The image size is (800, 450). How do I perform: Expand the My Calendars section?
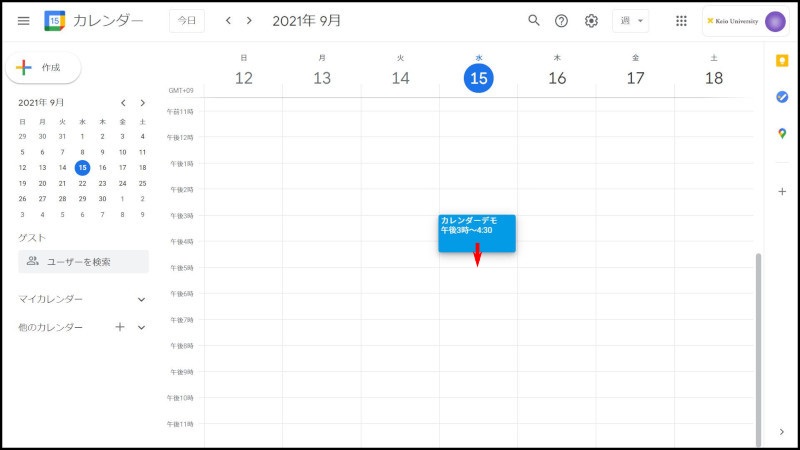141,299
